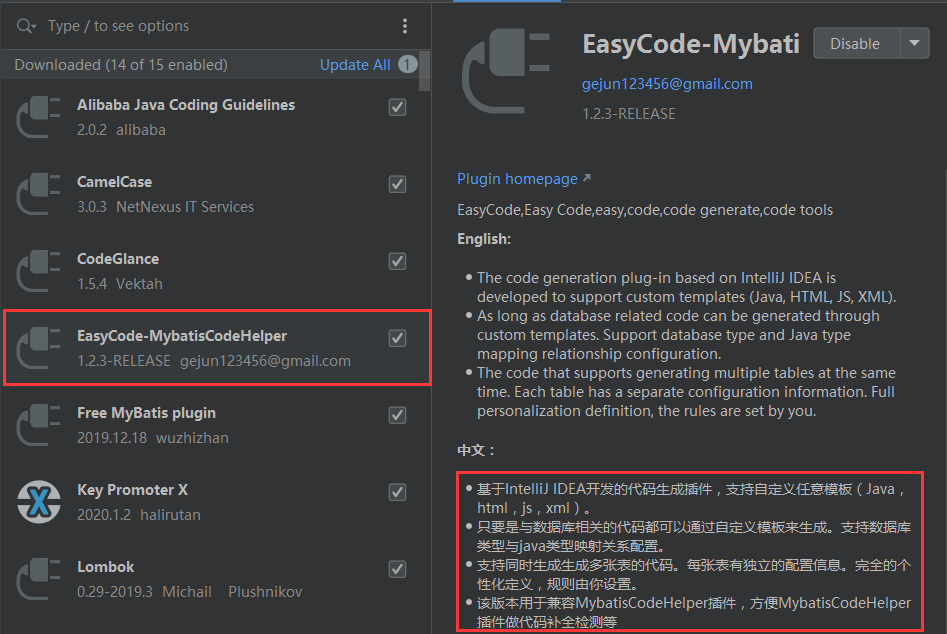This screenshot has height=634, width=947.
Task: Click Alibaba Java Coding Guidelines plugin icon
Action: coord(39,117)
